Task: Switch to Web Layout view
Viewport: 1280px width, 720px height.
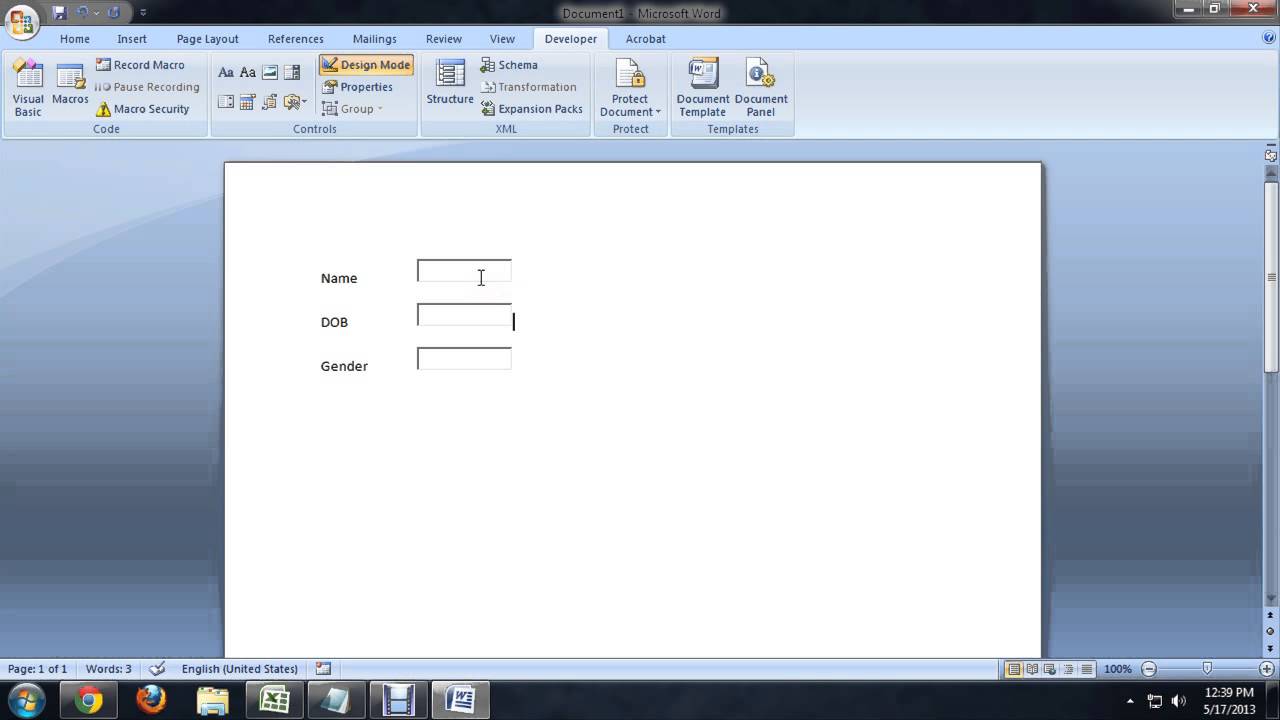Action: (1051, 669)
